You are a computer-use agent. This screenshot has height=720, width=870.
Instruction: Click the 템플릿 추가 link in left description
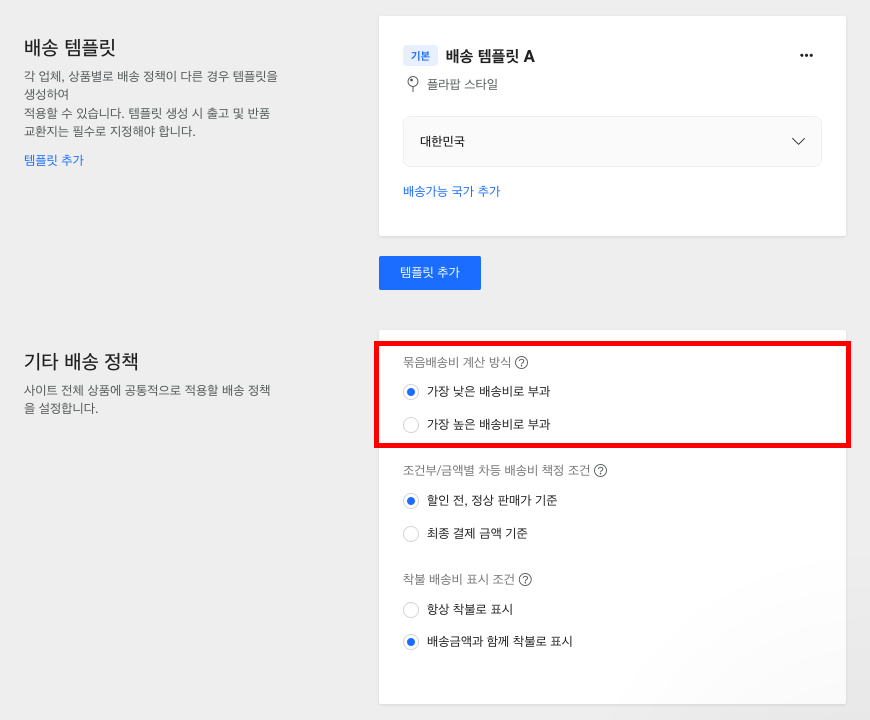[54, 160]
